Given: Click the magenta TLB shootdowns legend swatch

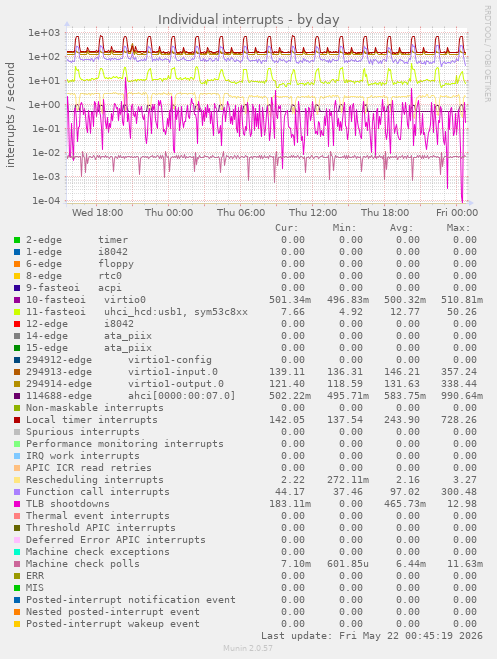Looking at the screenshot, I should point(17,504).
